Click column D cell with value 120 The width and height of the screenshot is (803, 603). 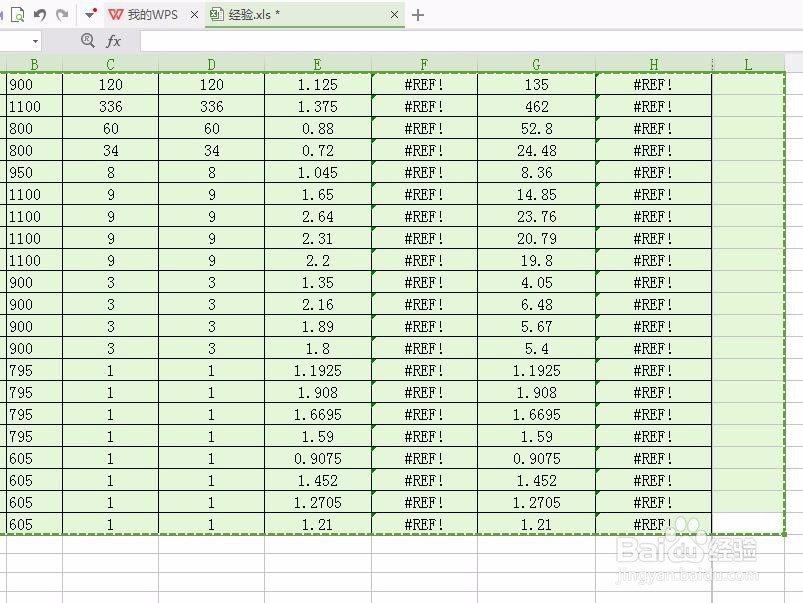212,85
